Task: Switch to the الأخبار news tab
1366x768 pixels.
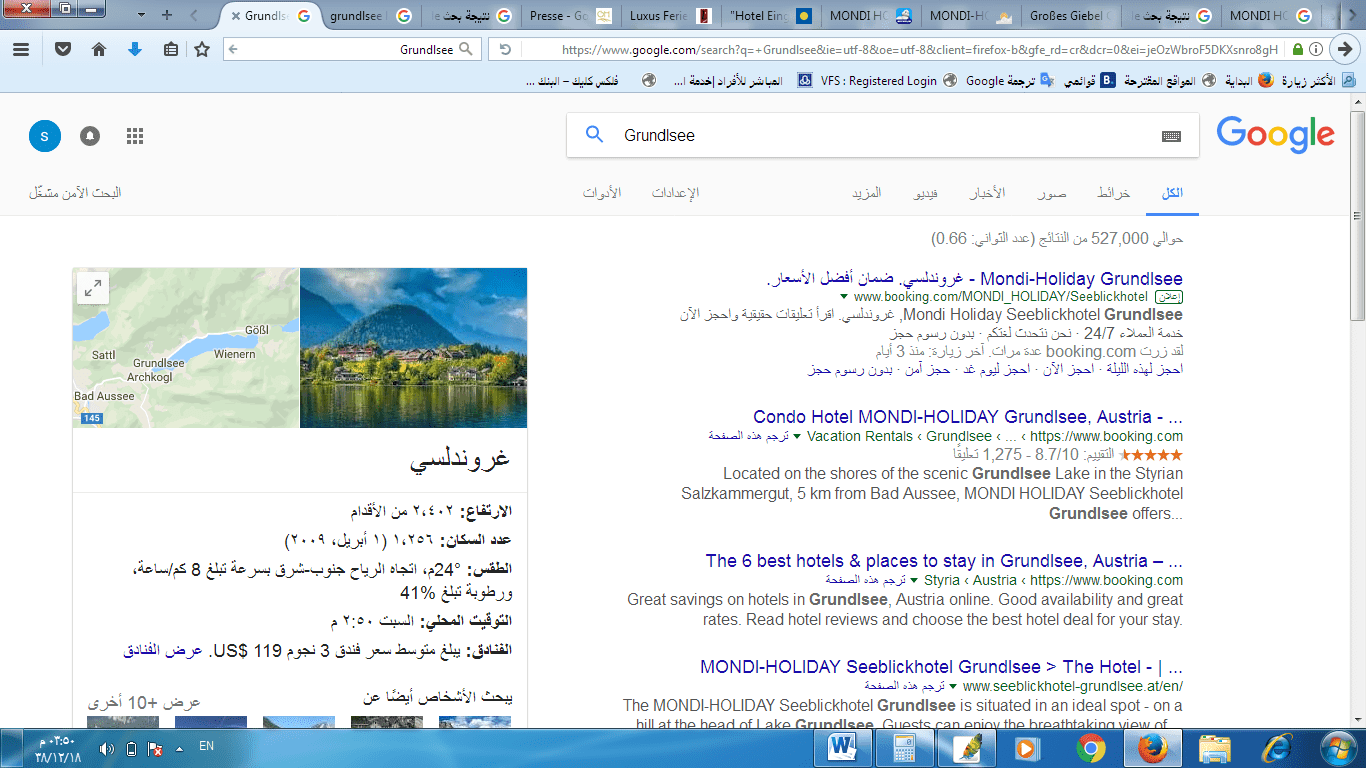Action: point(987,193)
